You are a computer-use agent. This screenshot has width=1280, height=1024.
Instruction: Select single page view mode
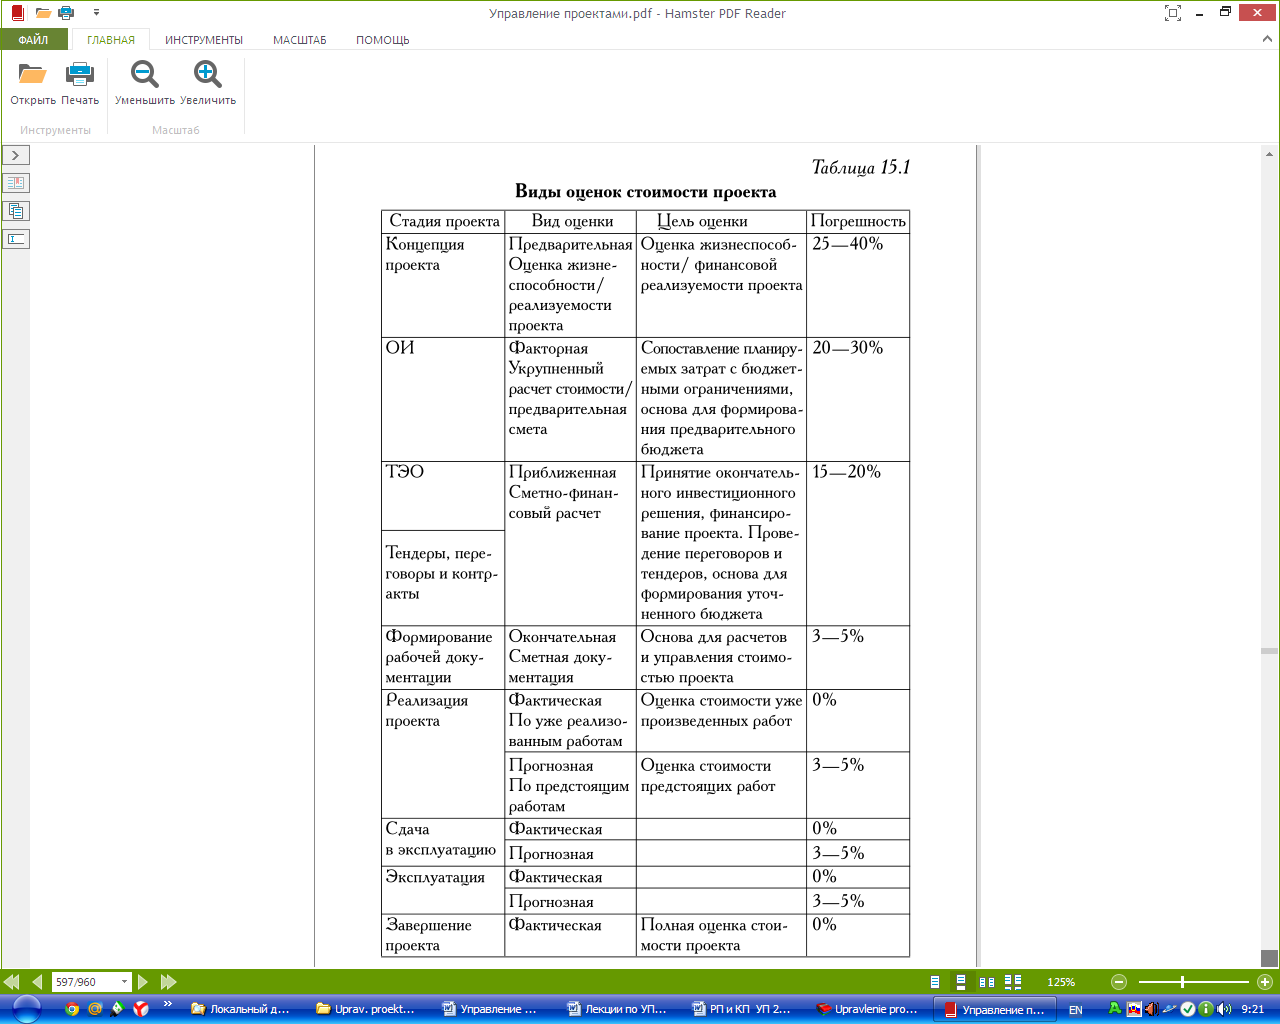[935, 982]
